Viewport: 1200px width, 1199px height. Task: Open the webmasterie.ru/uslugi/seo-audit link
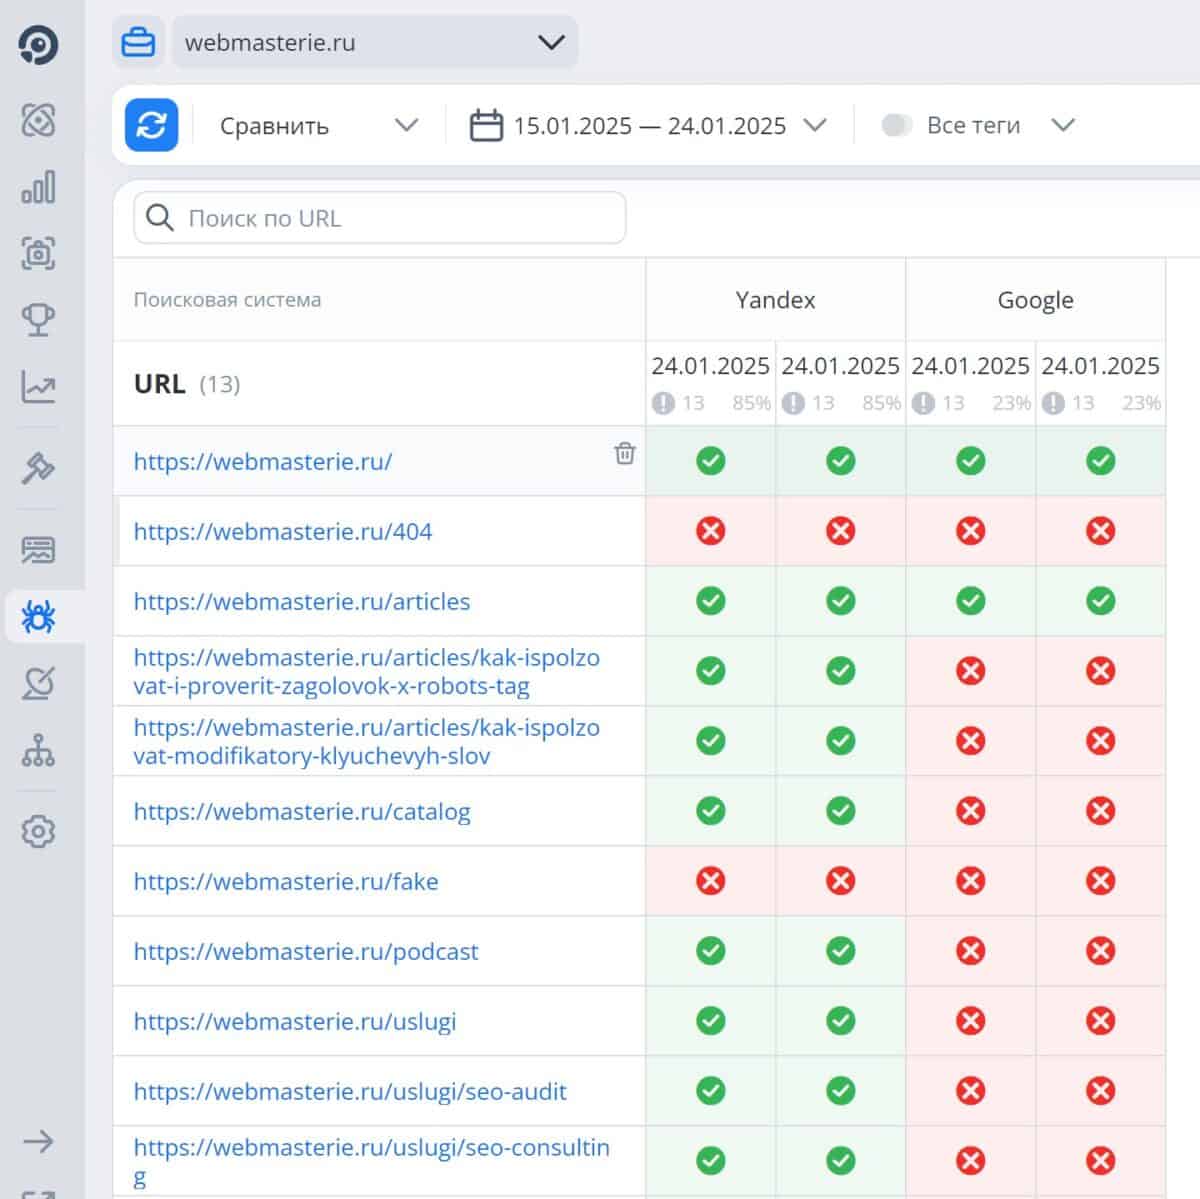tap(350, 1091)
